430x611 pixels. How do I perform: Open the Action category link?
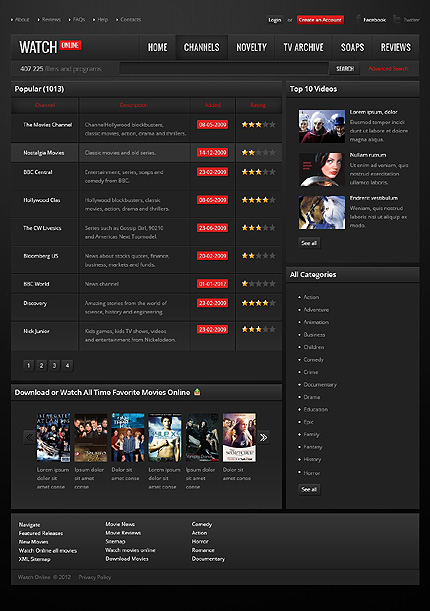(x=311, y=297)
